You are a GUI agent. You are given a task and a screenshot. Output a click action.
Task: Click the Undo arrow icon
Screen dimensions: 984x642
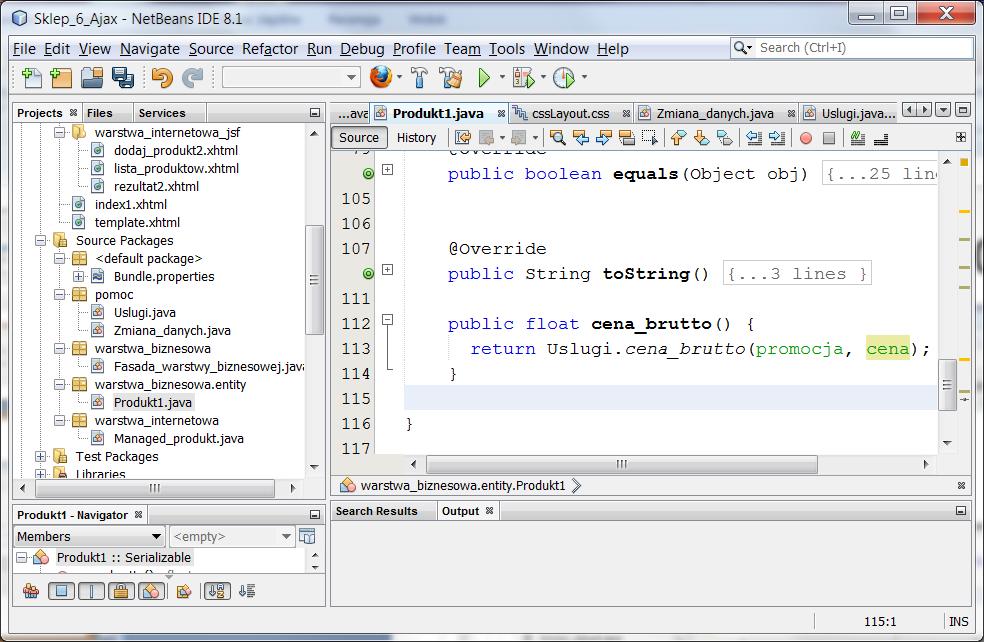[162, 77]
